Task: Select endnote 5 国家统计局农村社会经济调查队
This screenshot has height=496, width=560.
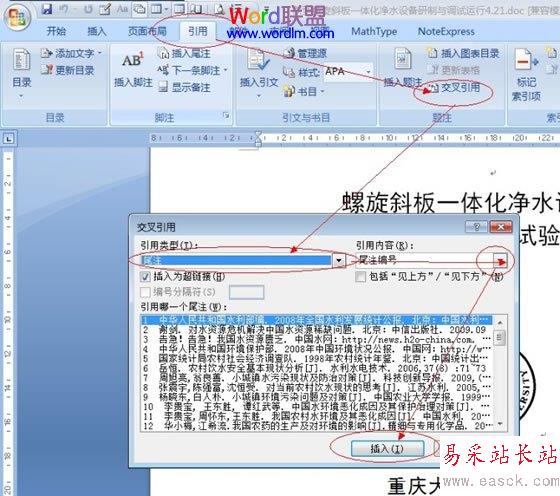Action: pyautogui.click(x=317, y=358)
